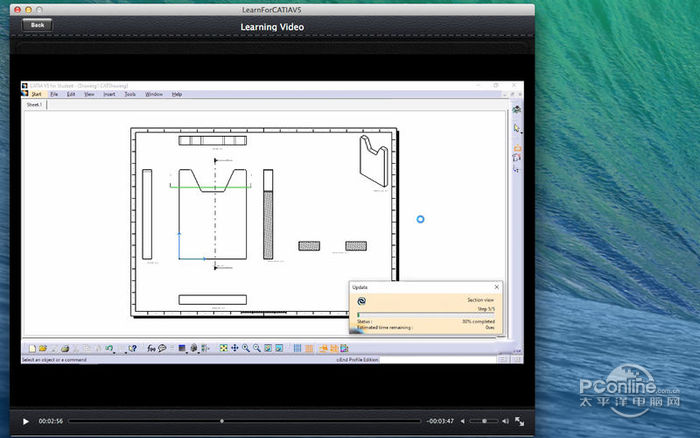Screen dimensions: 700x438
Task: Click the Undo arrow icon
Action: 109,349
